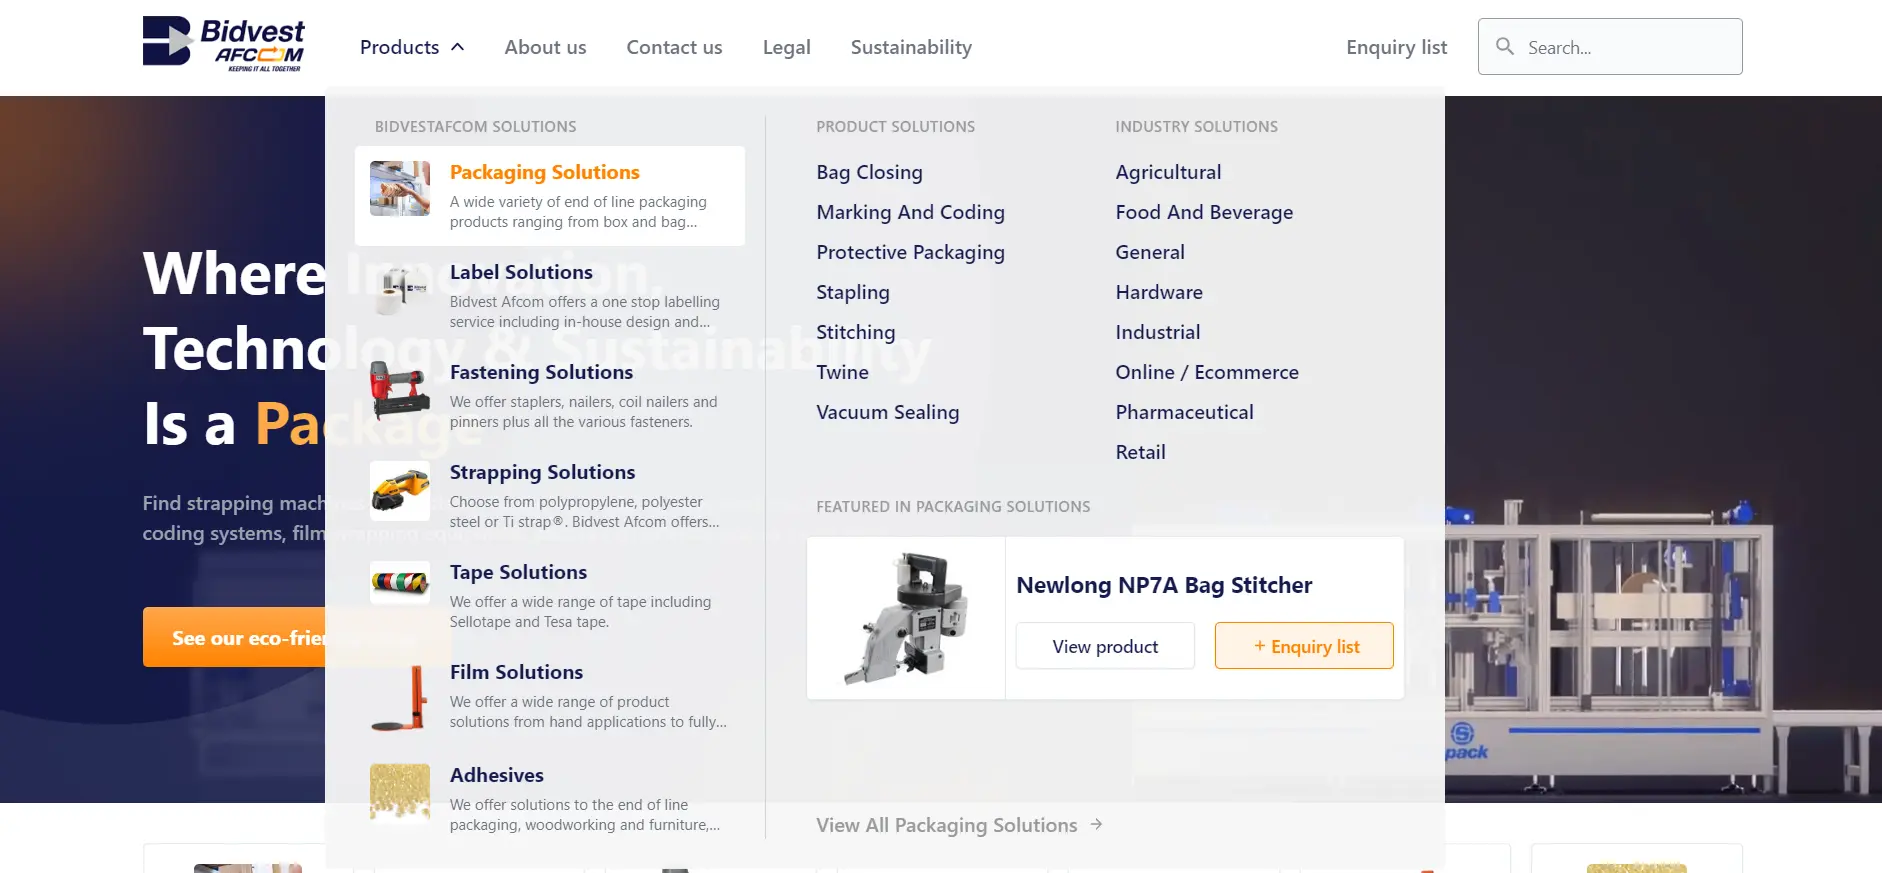The width and height of the screenshot is (1882, 873).
Task: Click Packaging Solutions description text
Action: click(x=578, y=212)
